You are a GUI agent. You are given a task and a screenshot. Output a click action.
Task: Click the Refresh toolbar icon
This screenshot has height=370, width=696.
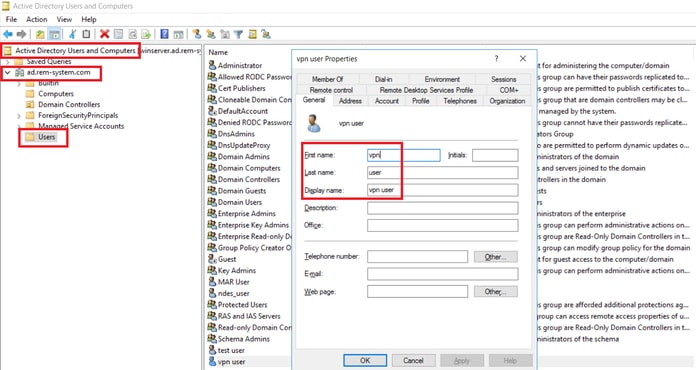[132, 34]
